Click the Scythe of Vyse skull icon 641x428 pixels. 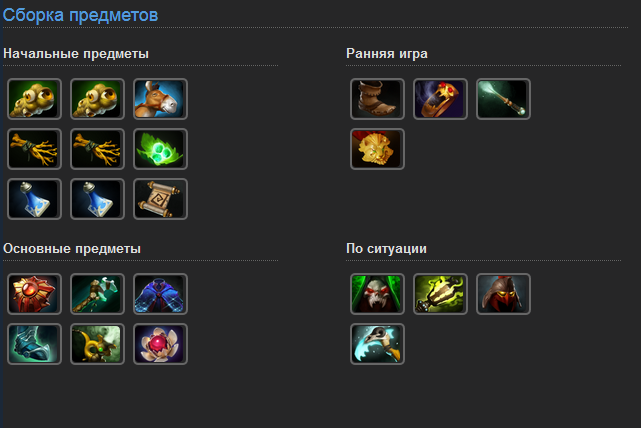(377, 344)
